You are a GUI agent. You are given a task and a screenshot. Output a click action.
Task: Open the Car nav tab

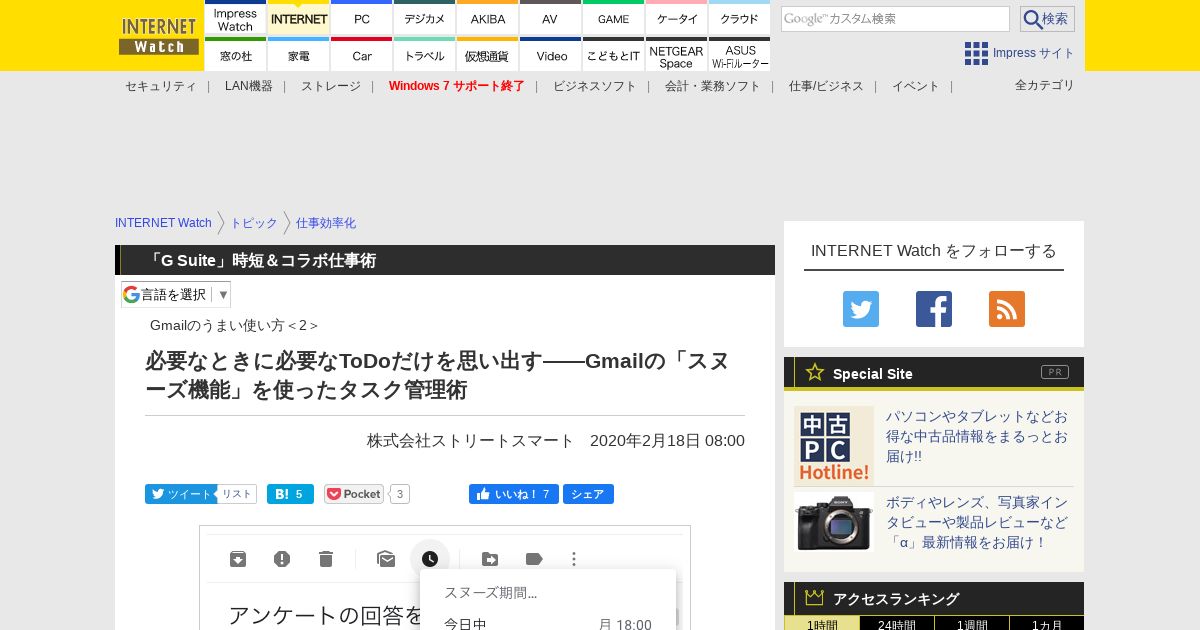pyautogui.click(x=362, y=55)
